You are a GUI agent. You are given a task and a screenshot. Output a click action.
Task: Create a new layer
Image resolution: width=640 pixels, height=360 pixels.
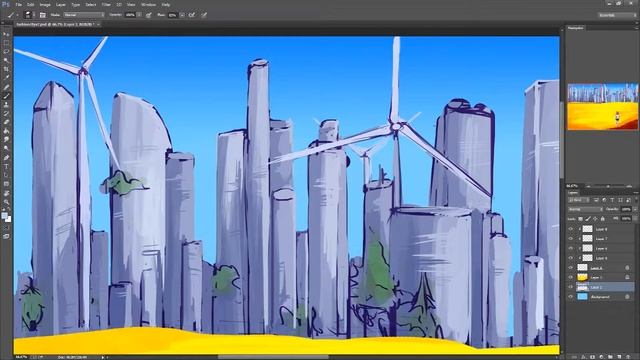(x=619, y=357)
